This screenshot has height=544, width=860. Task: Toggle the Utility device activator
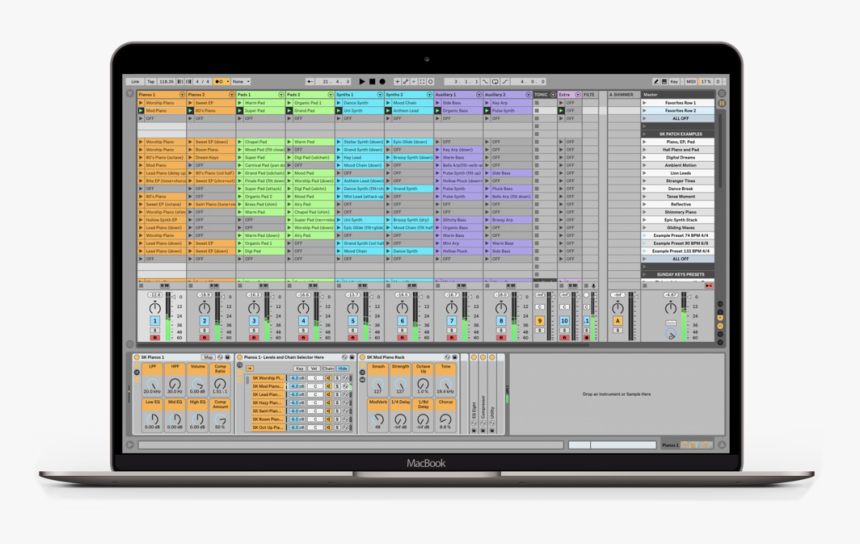[x=493, y=358]
